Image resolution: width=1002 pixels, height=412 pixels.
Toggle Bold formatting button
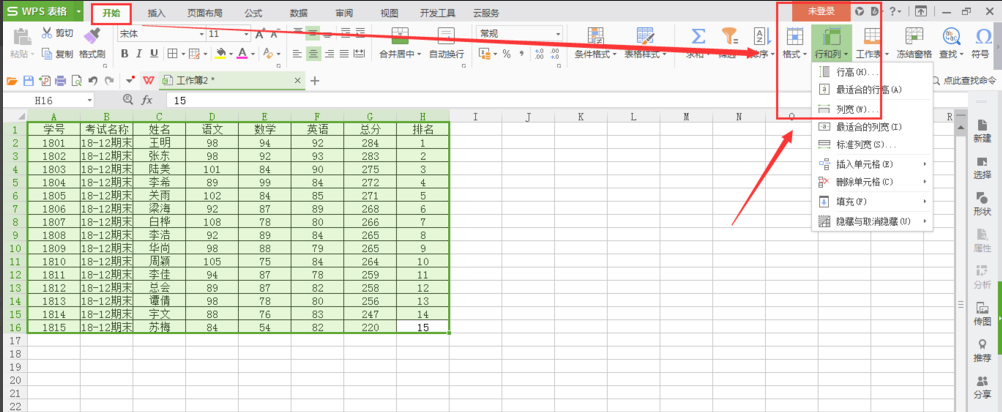click(125, 54)
